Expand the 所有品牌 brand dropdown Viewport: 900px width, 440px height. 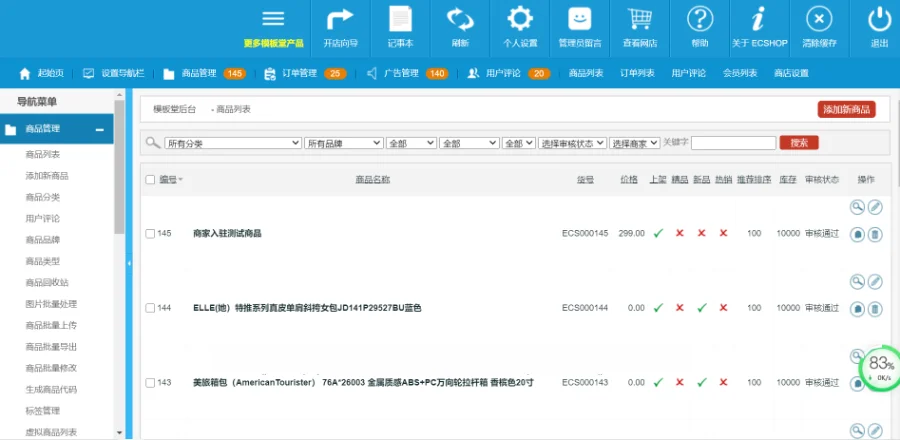coord(344,144)
